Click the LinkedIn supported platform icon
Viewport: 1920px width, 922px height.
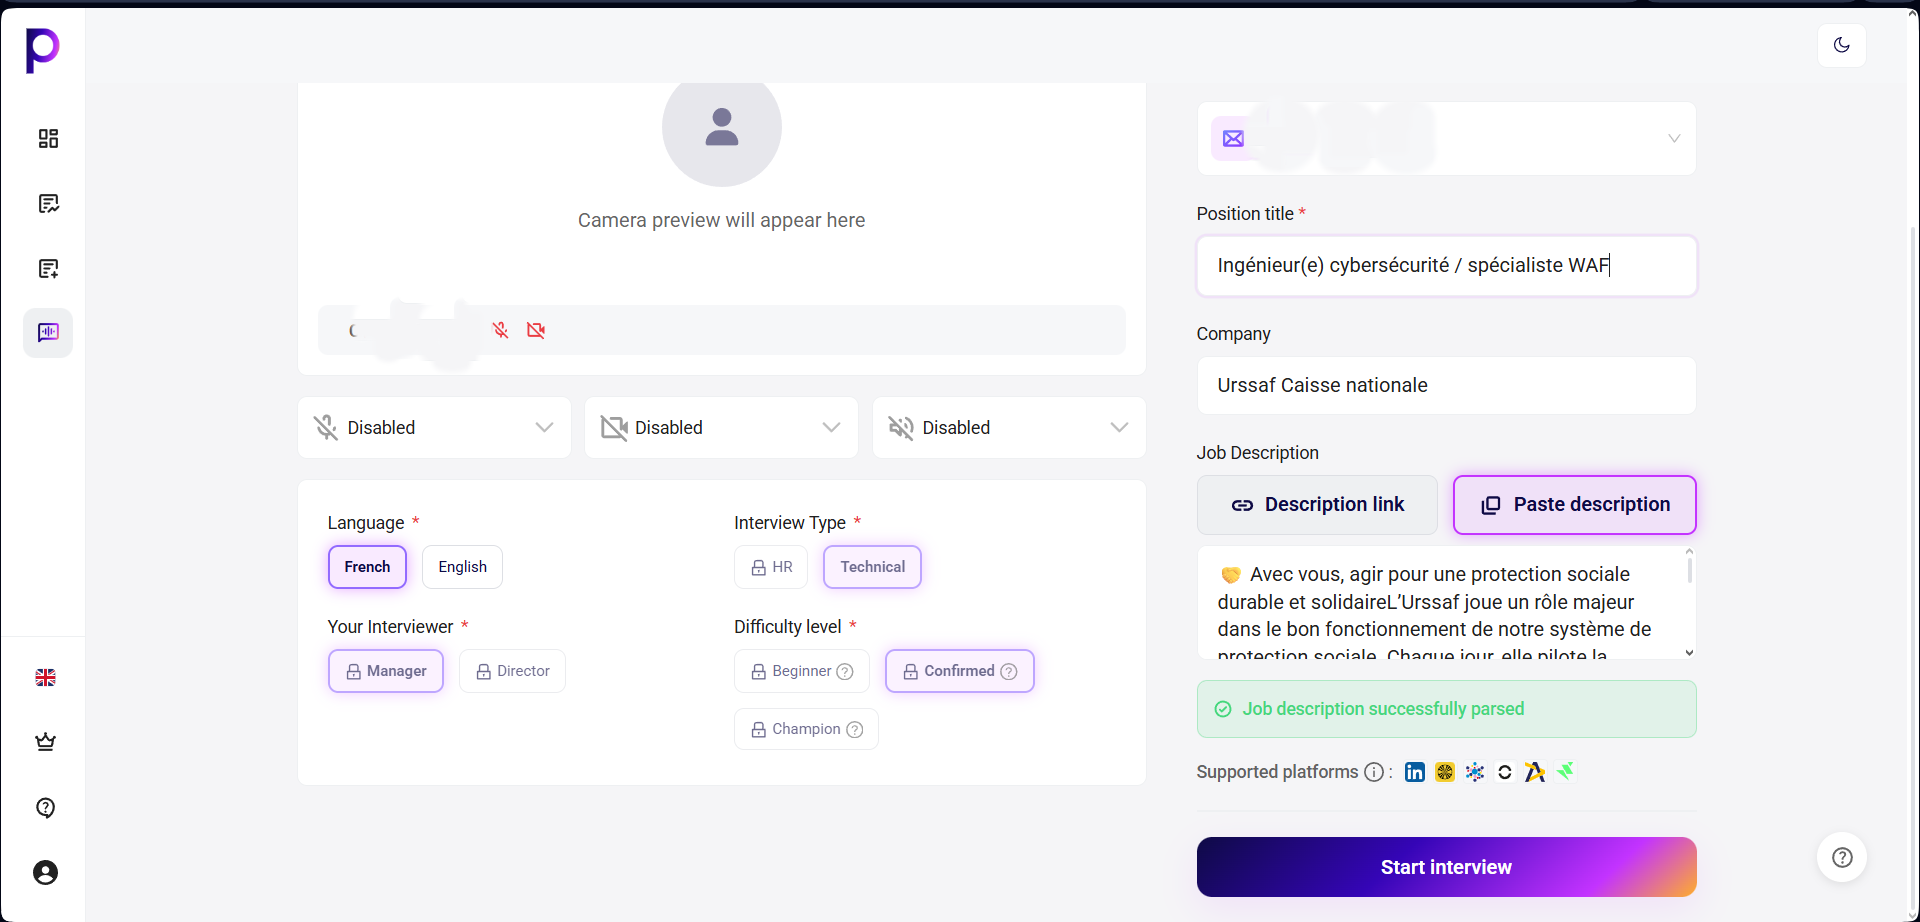pos(1414,772)
